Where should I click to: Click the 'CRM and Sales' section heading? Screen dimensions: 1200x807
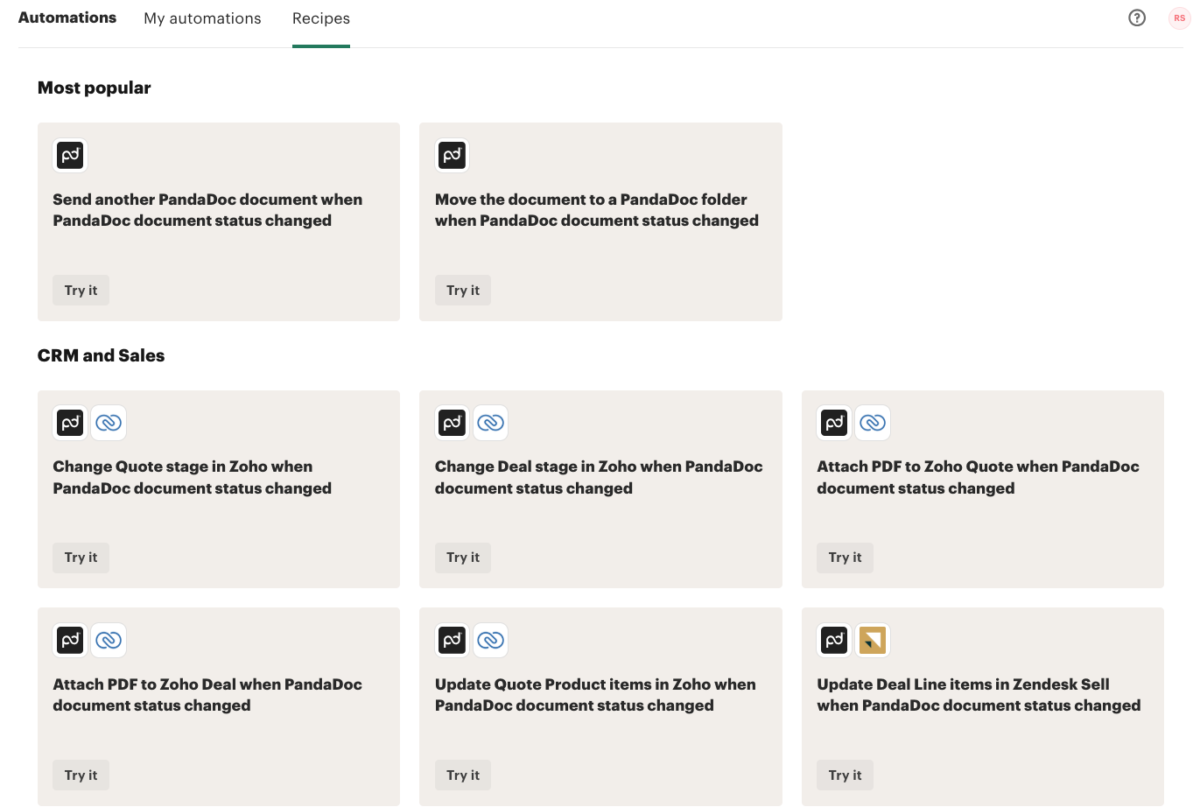pyautogui.click(x=101, y=355)
